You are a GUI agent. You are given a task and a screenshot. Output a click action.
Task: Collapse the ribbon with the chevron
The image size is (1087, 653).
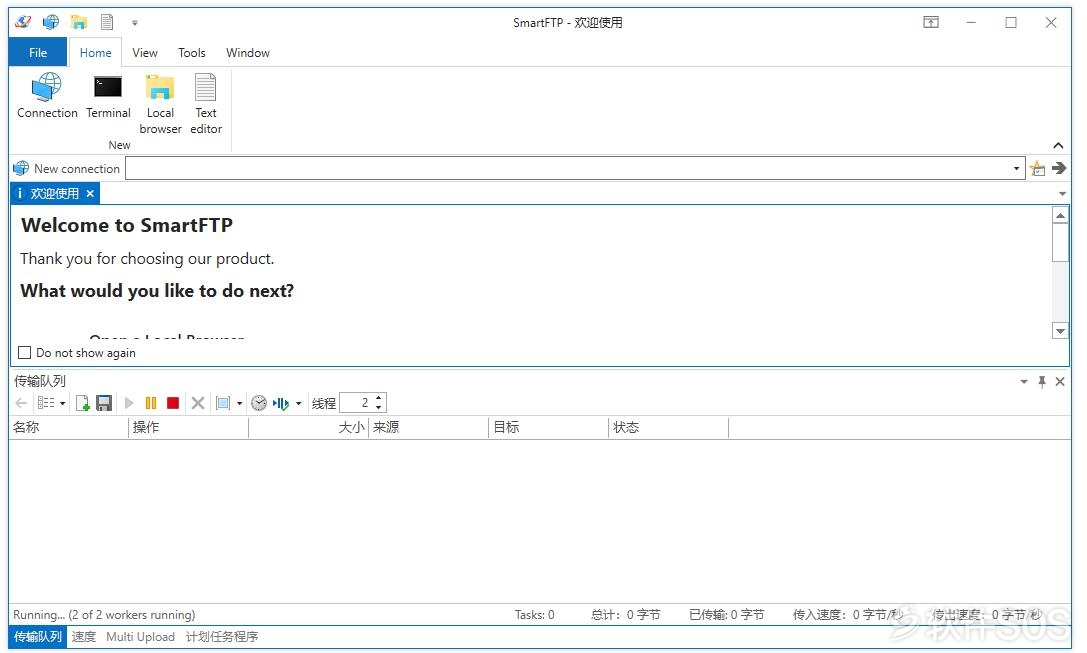[1058, 146]
